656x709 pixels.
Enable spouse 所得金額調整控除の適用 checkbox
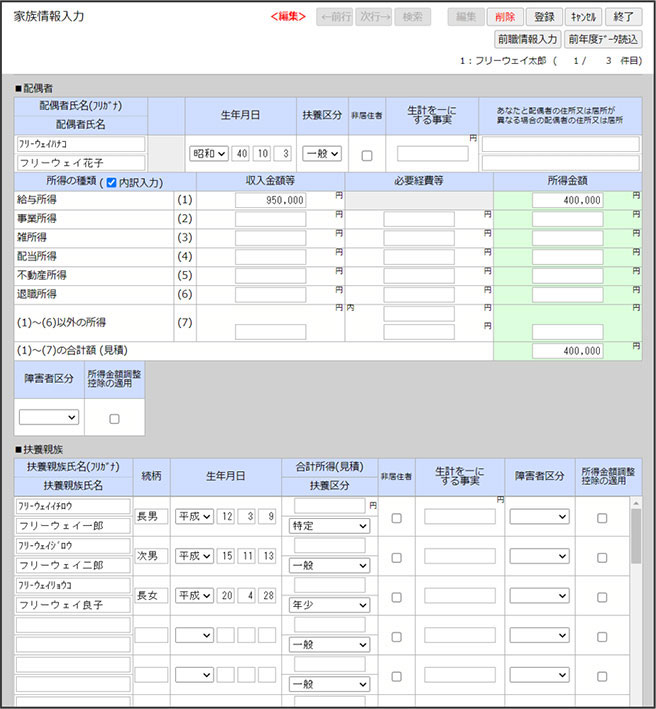point(114,418)
